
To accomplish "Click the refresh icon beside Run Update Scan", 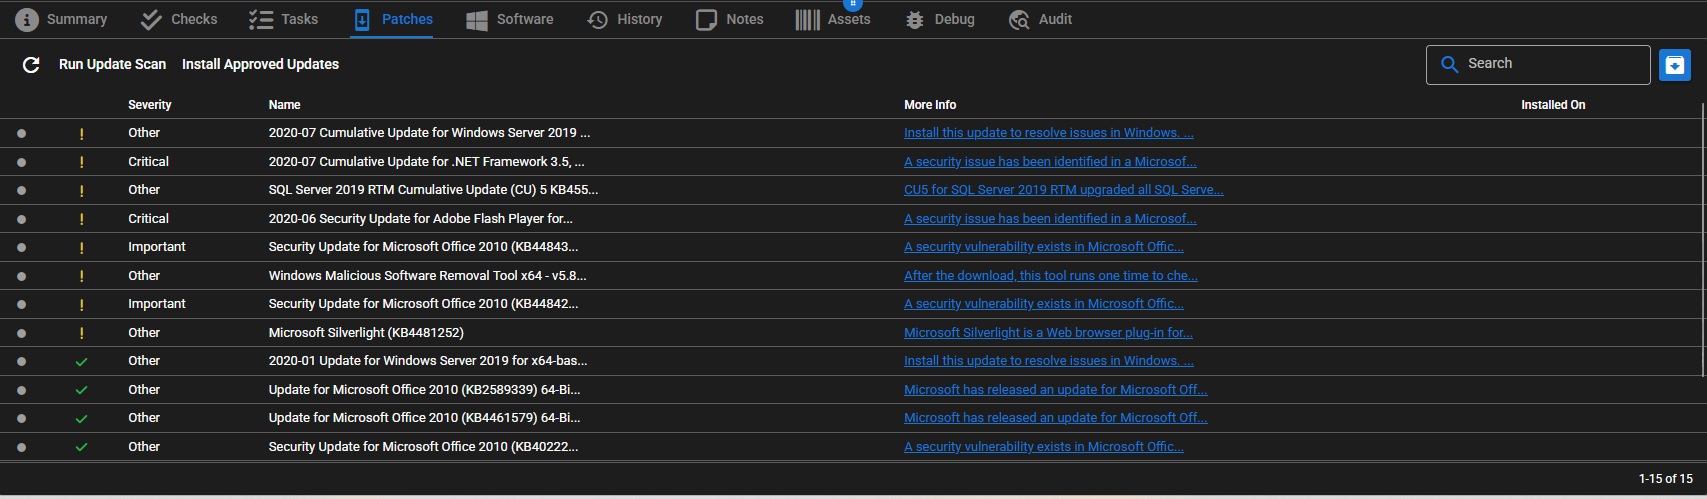I will [x=31, y=64].
